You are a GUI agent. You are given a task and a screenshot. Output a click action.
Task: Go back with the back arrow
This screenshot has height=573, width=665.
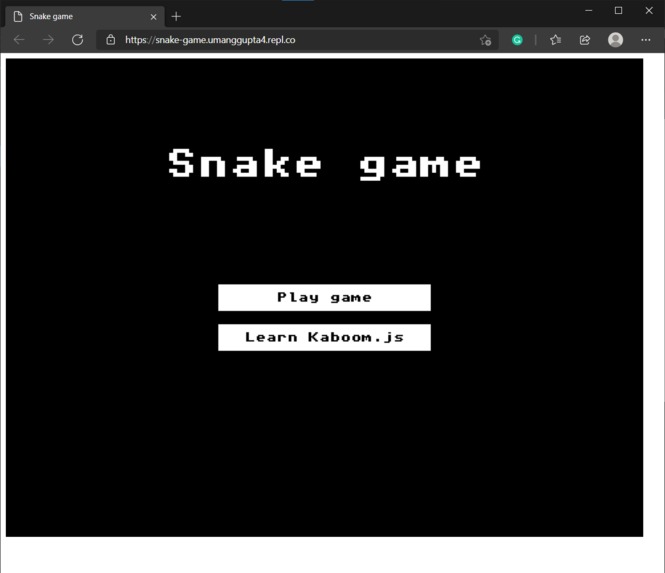(x=19, y=40)
